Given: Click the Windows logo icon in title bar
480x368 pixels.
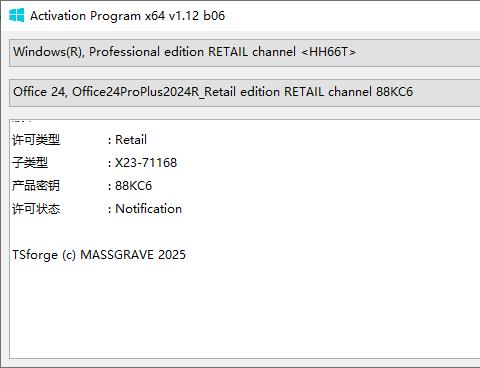Looking at the screenshot, I should click(16, 15).
